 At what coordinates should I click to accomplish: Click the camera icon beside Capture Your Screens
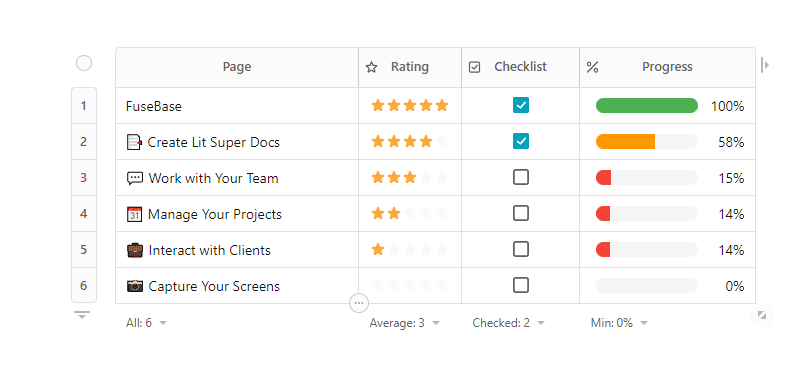(134, 286)
